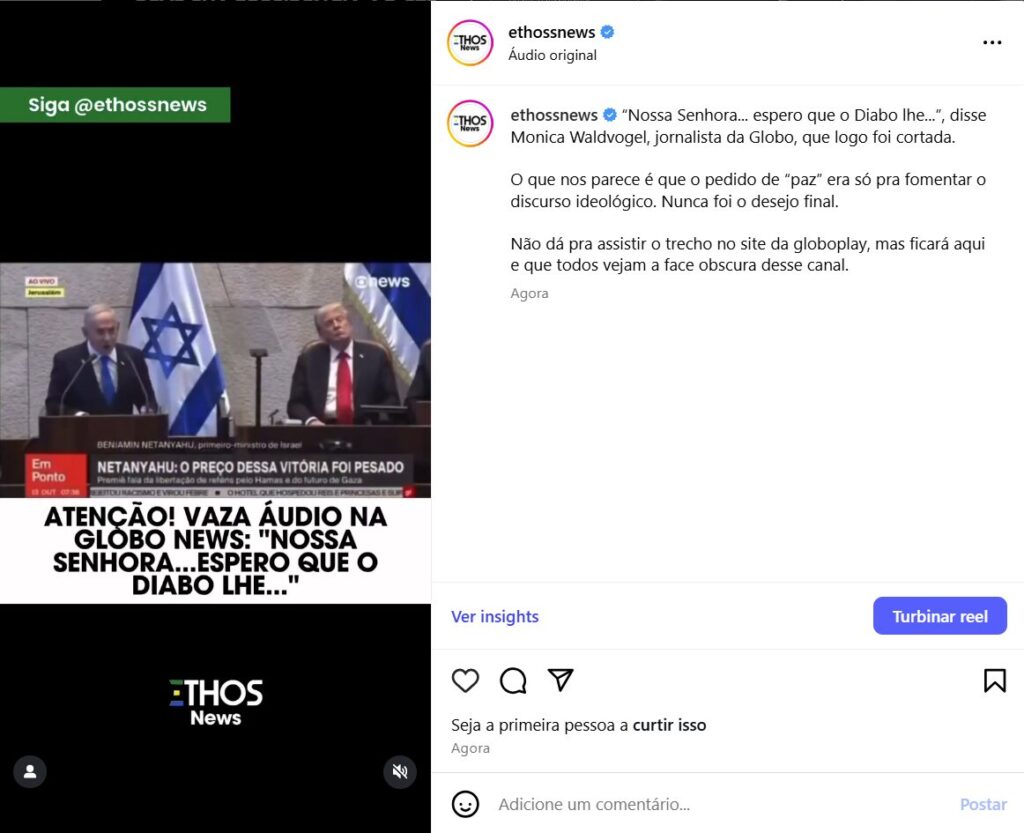Show tagged people icon on the video
Image resolution: width=1024 pixels, height=833 pixels.
(x=30, y=772)
